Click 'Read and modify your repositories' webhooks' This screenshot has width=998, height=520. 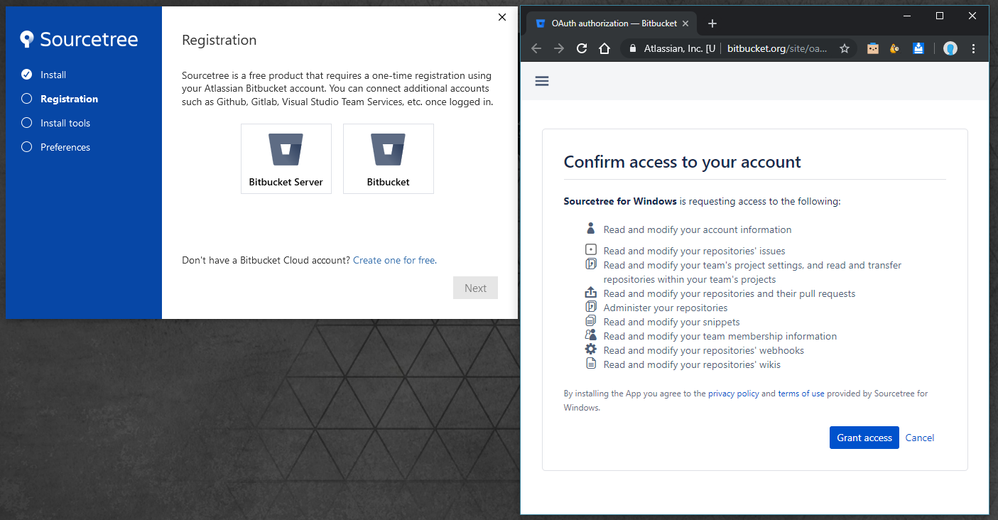click(x=703, y=351)
